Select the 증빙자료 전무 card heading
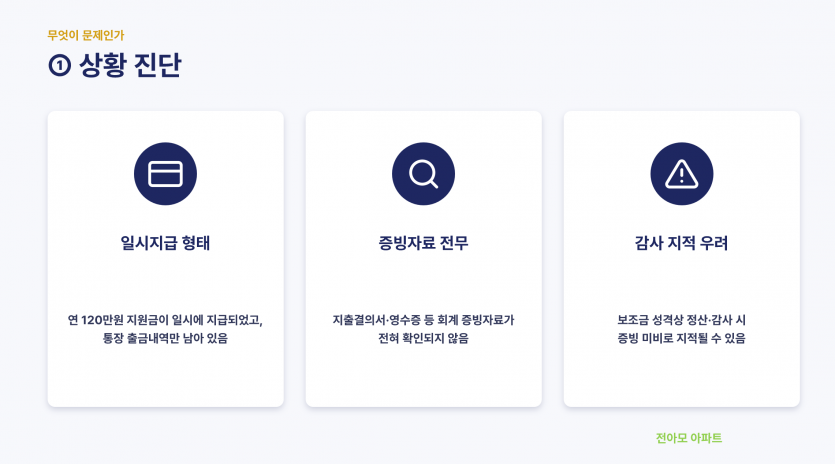The width and height of the screenshot is (835, 464). pos(423,243)
